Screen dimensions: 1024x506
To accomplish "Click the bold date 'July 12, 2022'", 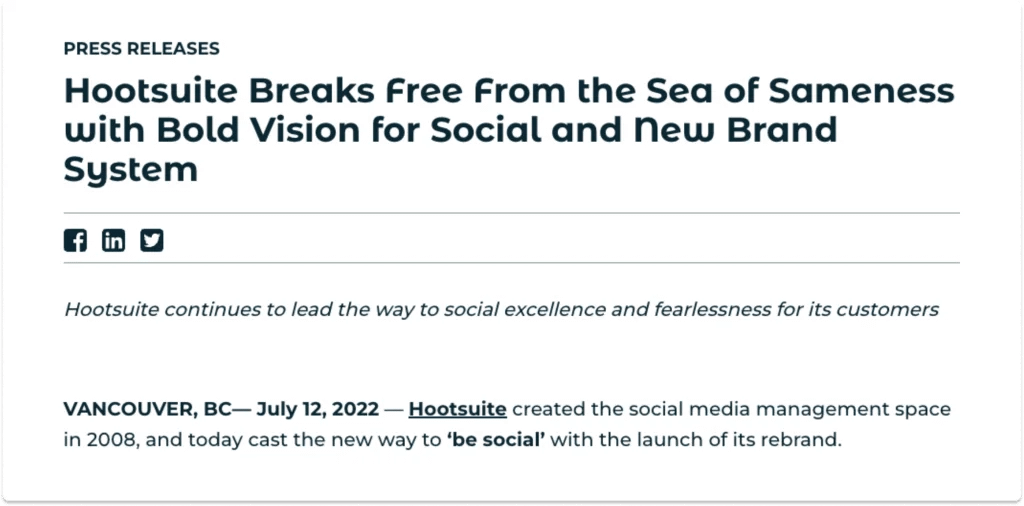I will point(317,409).
